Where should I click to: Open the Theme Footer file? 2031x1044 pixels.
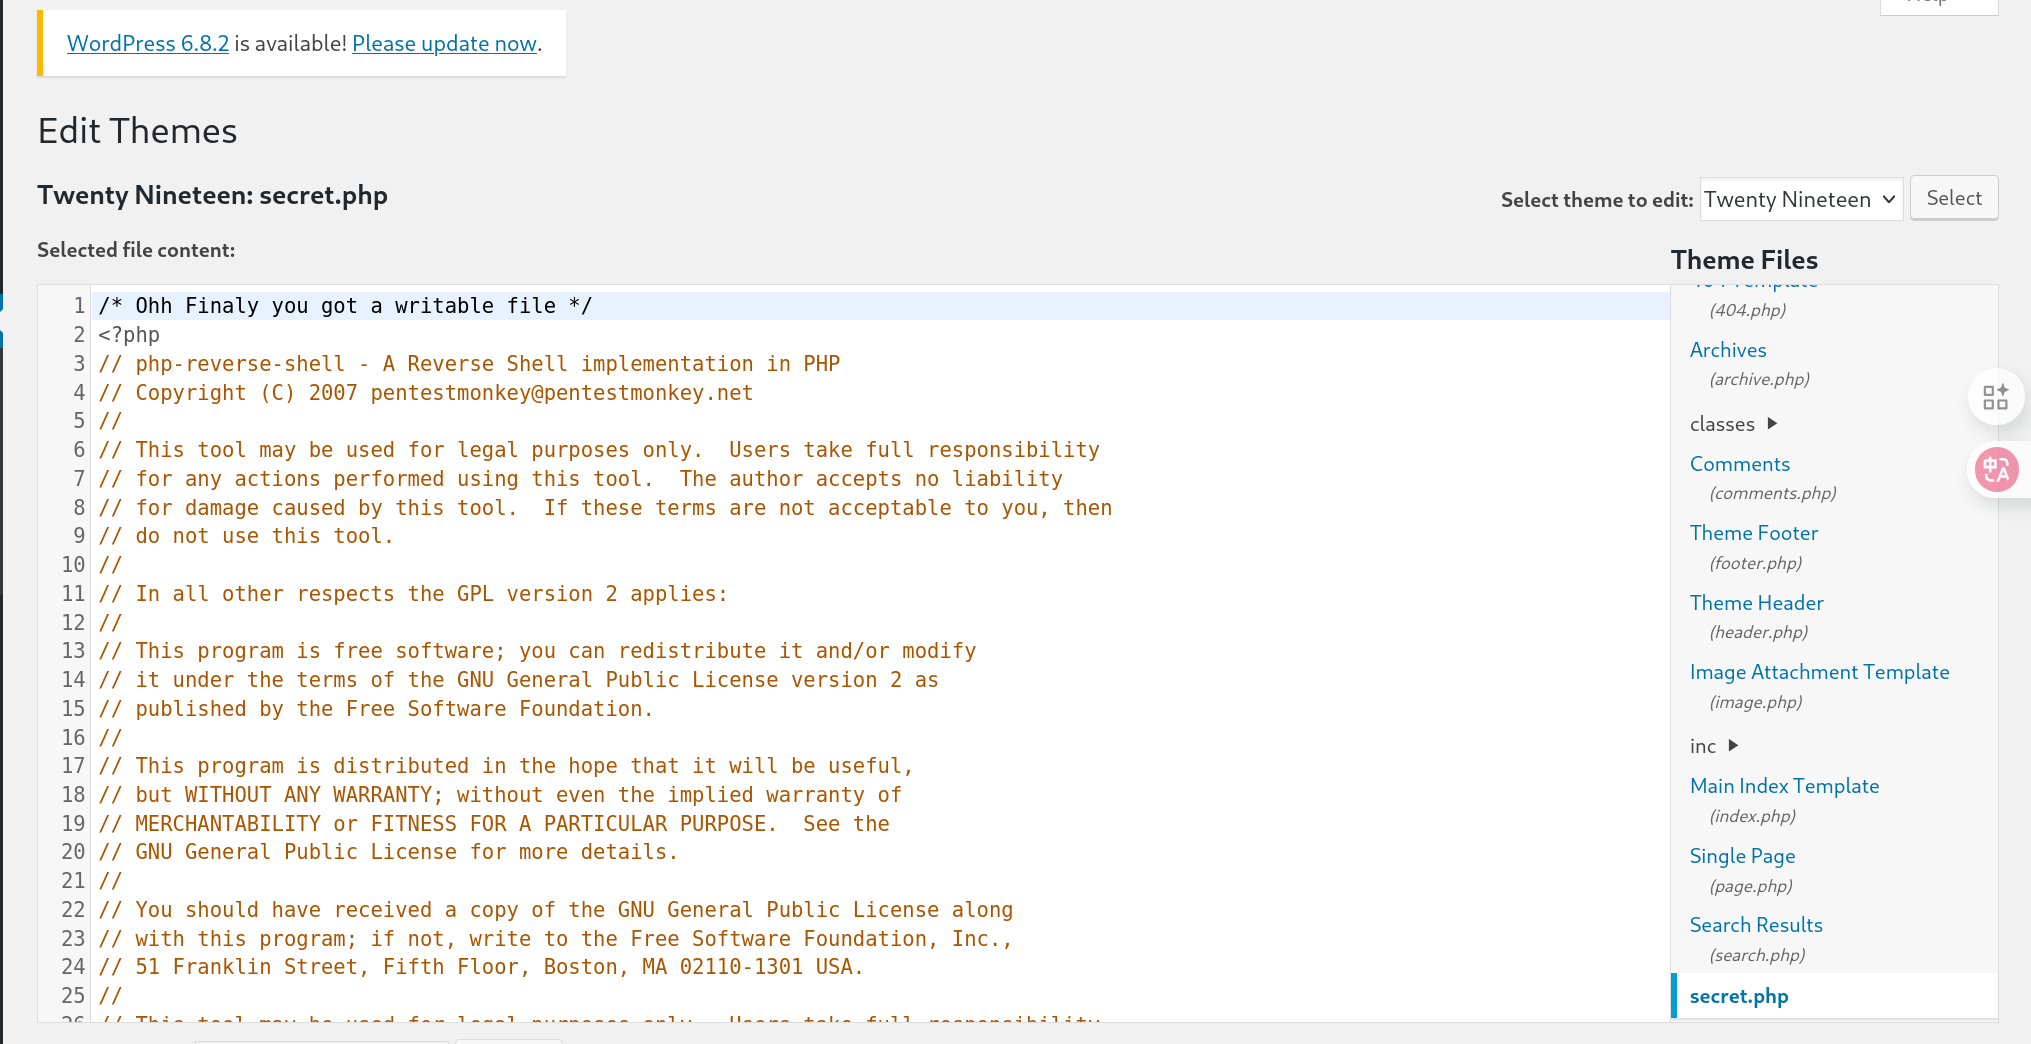[1753, 533]
